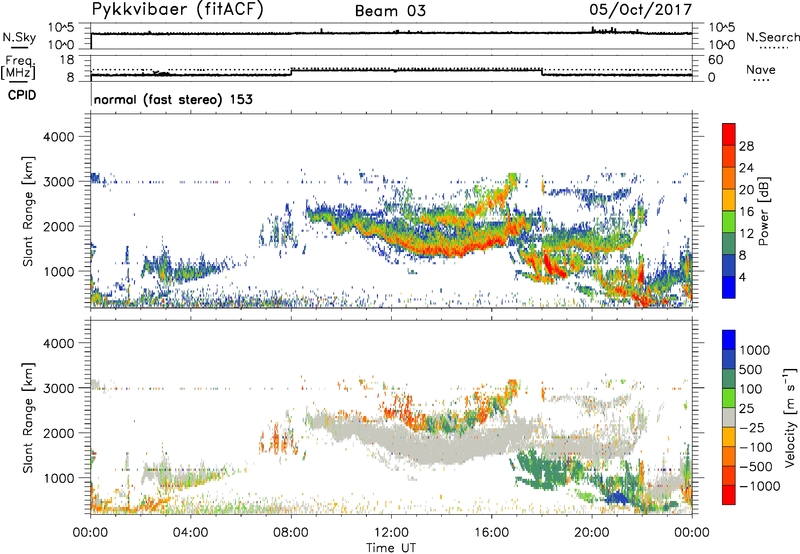Screen dimensions: 800x554
Task: Click the 'N.Search' legend label
Action: (x=772, y=37)
